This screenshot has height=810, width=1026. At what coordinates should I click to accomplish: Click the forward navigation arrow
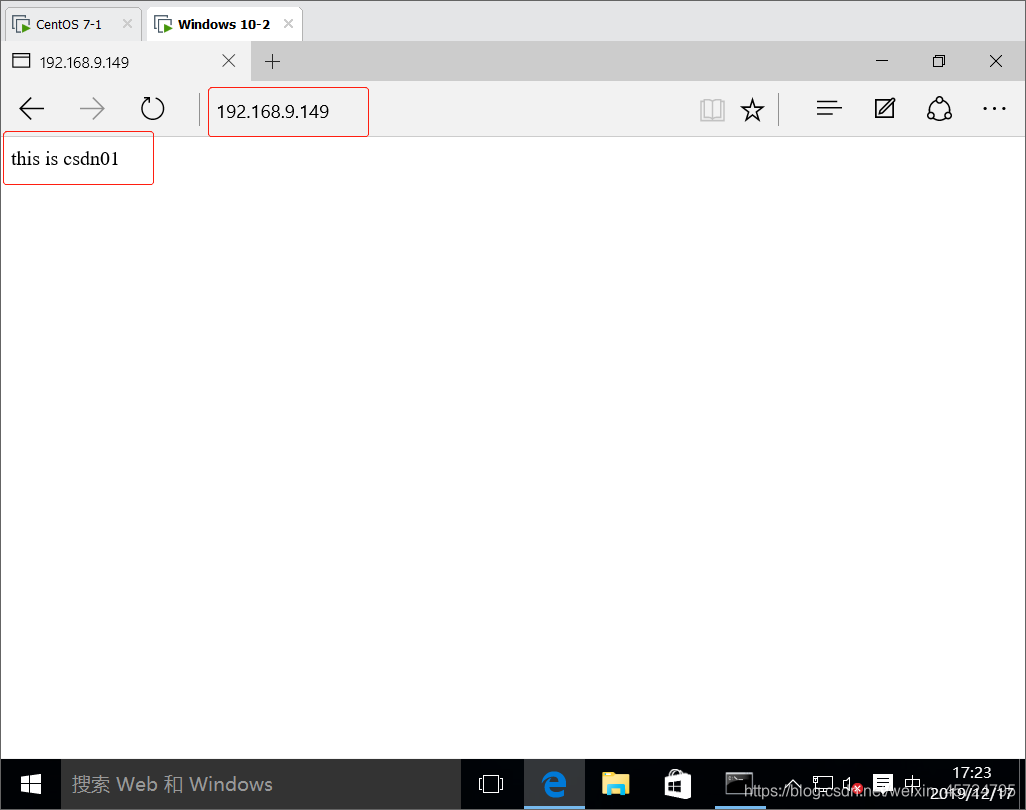coord(92,109)
